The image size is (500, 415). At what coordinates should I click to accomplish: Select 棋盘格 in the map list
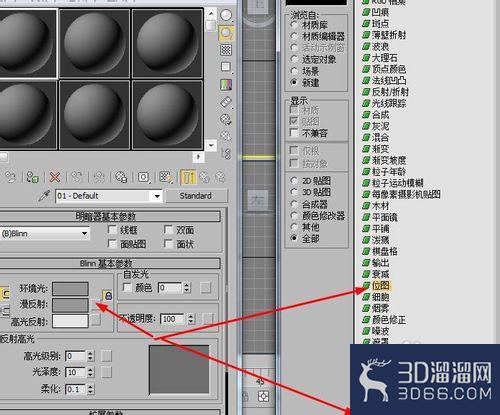[x=385, y=251]
